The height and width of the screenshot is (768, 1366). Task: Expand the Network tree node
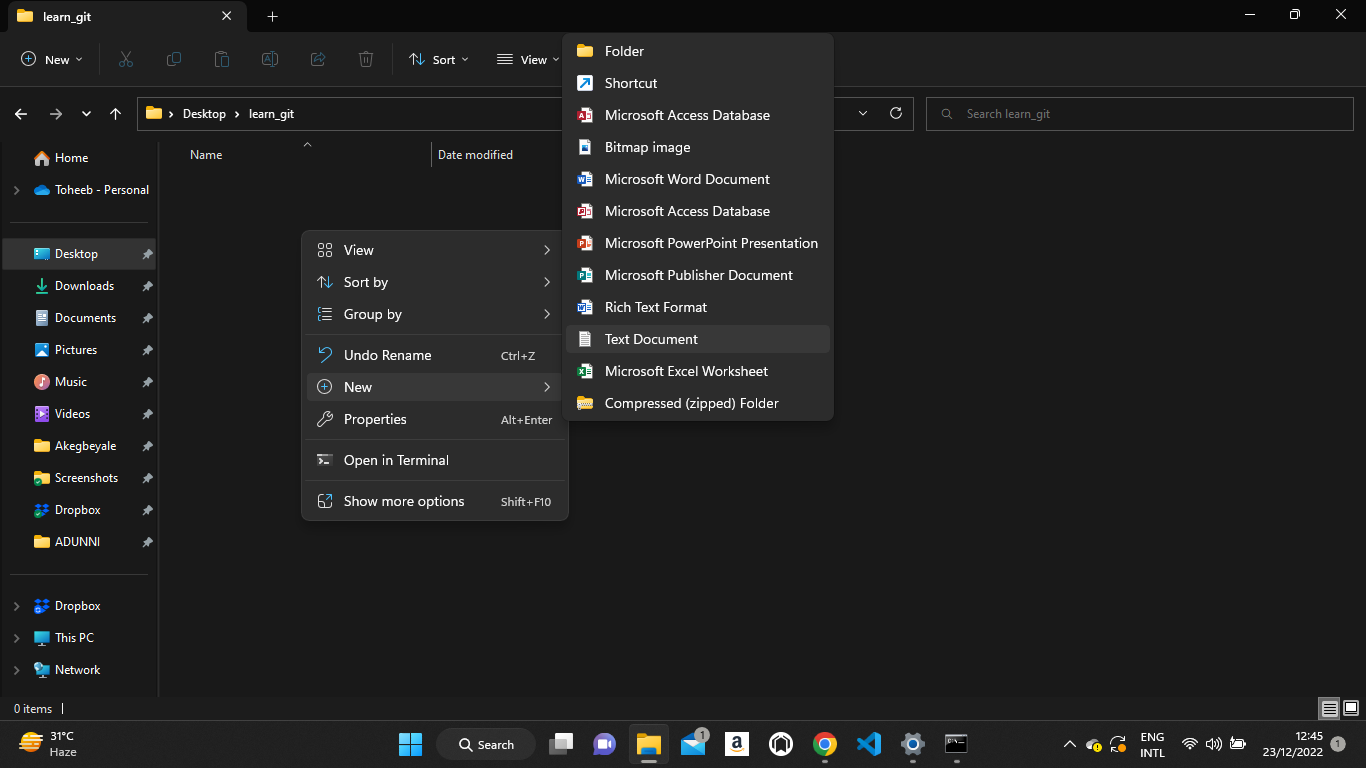click(x=16, y=670)
